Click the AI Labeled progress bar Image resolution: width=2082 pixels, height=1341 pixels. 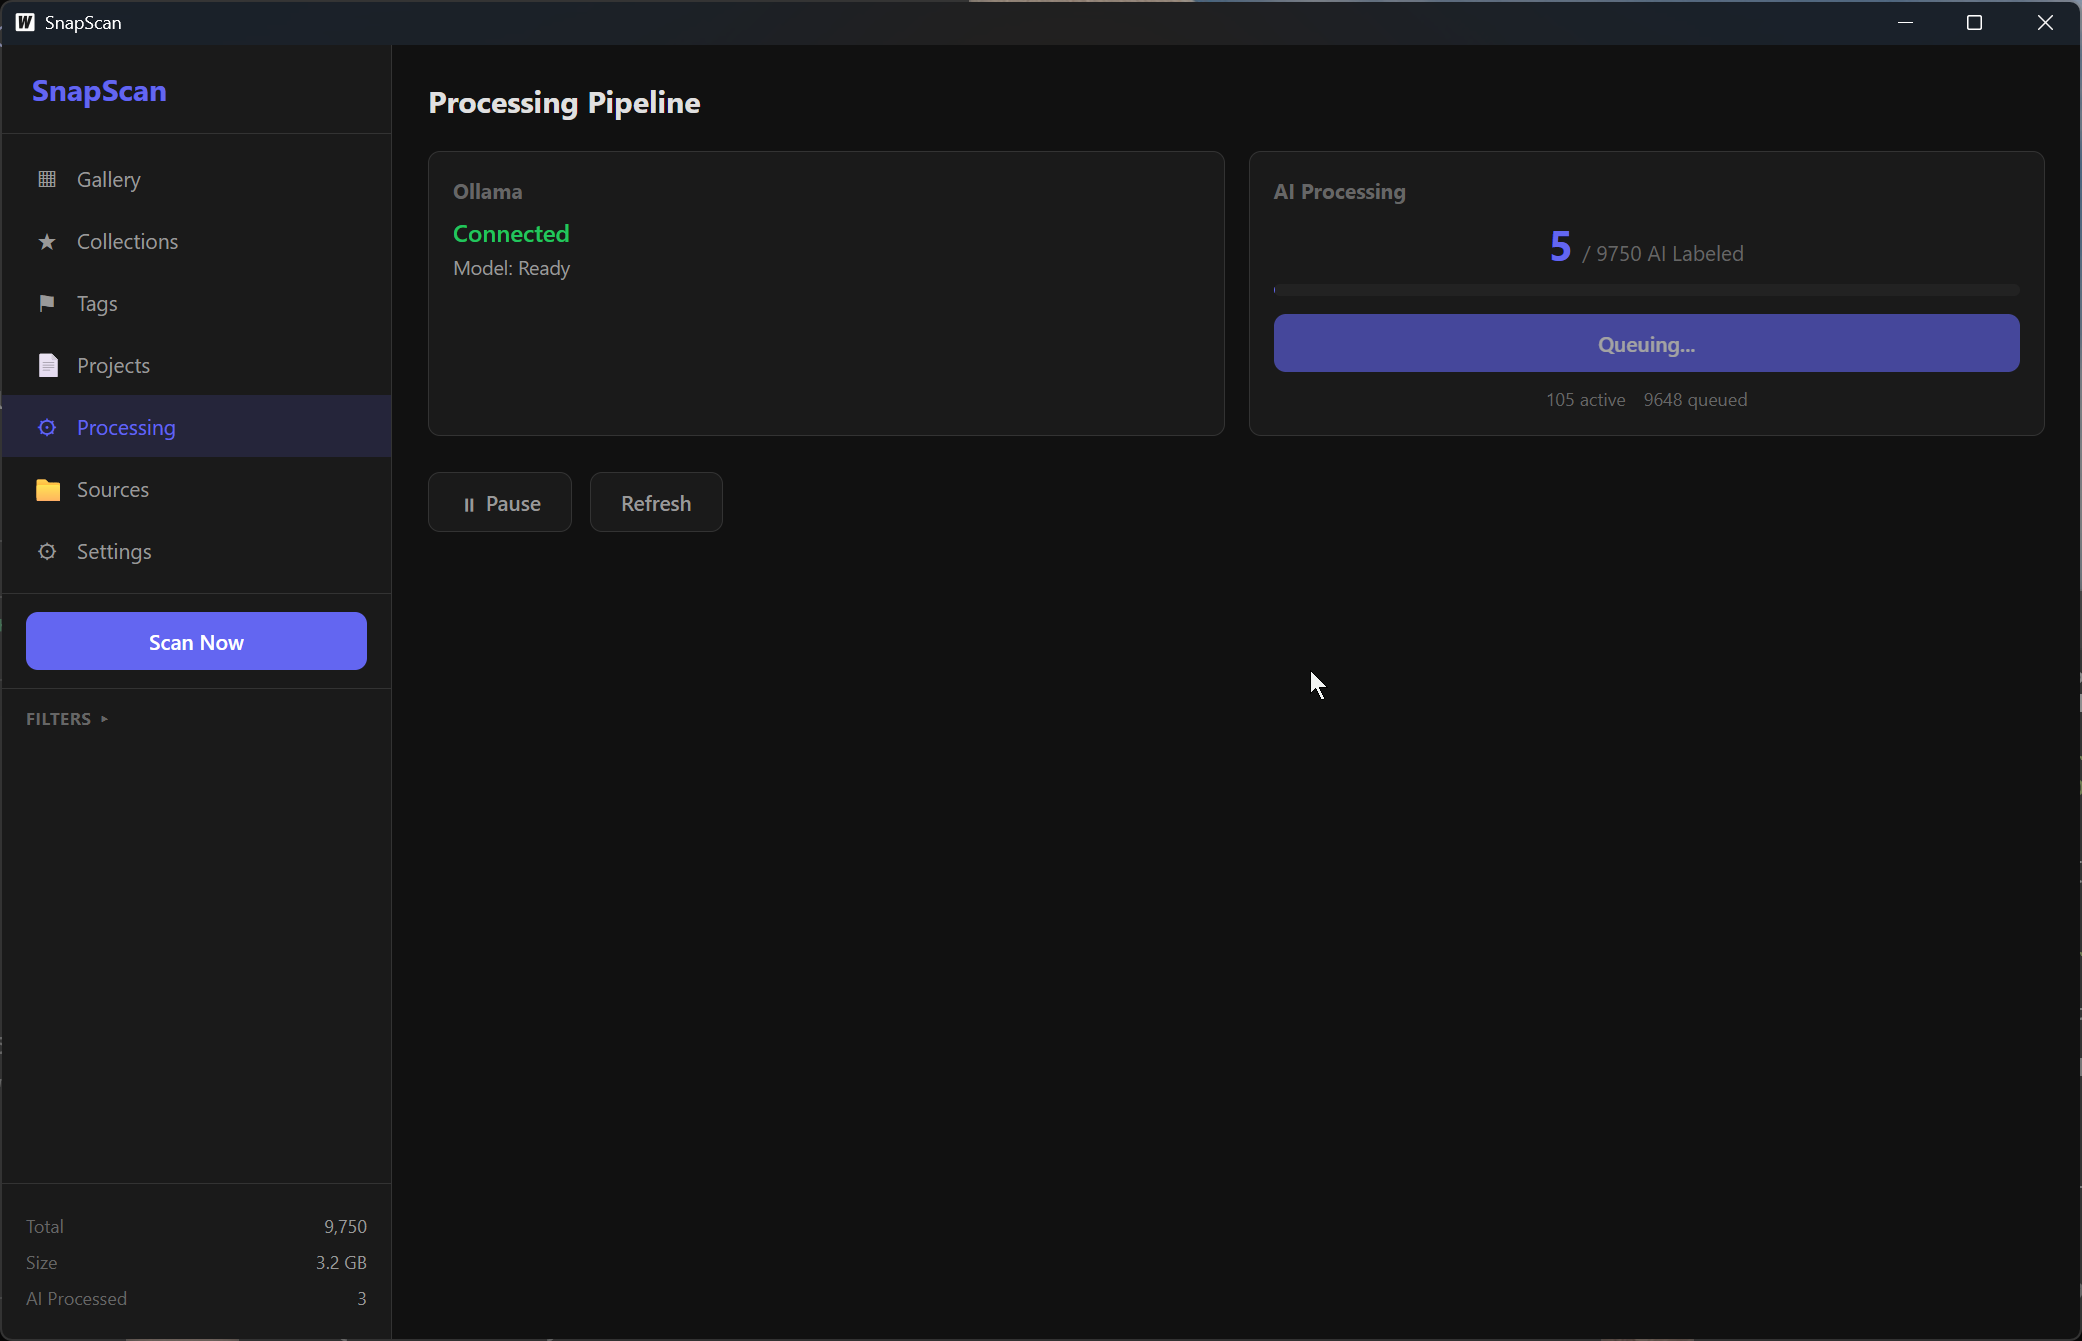point(1646,290)
